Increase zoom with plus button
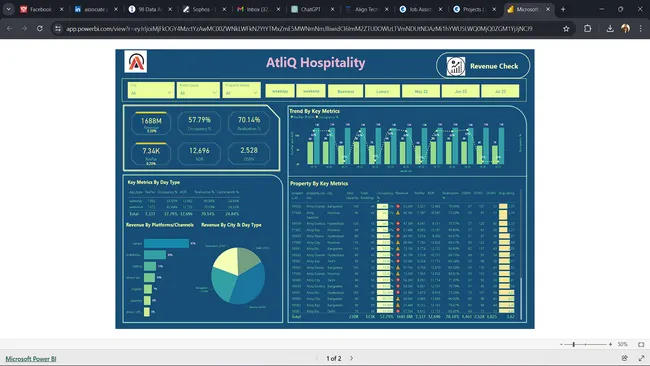 [x=610, y=344]
